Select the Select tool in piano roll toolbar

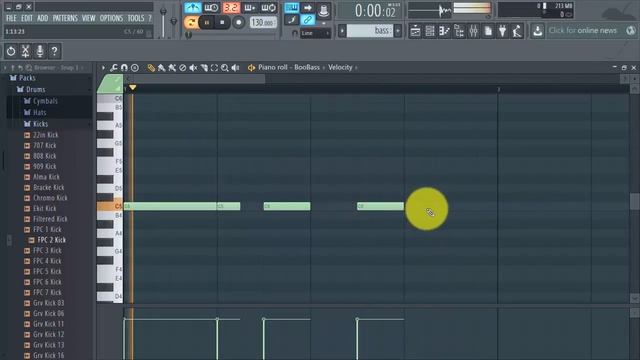214,68
